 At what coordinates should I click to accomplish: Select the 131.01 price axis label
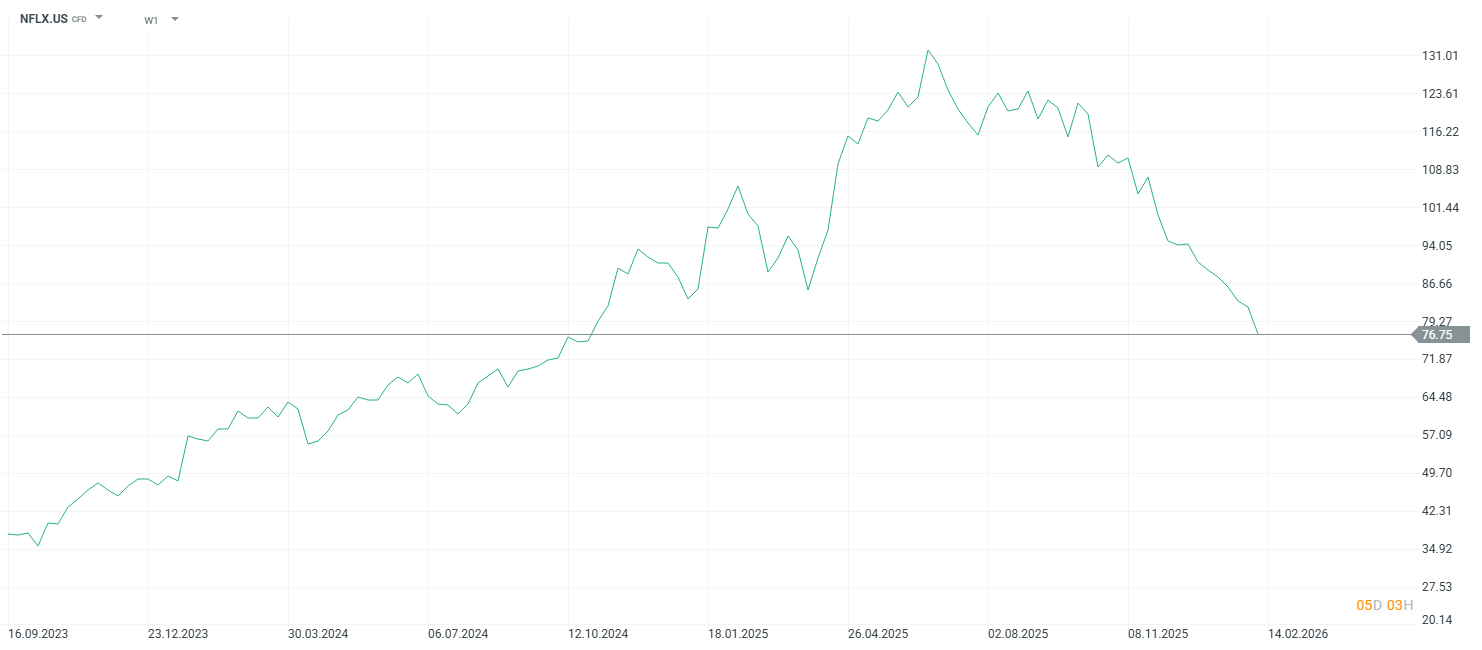click(1438, 56)
